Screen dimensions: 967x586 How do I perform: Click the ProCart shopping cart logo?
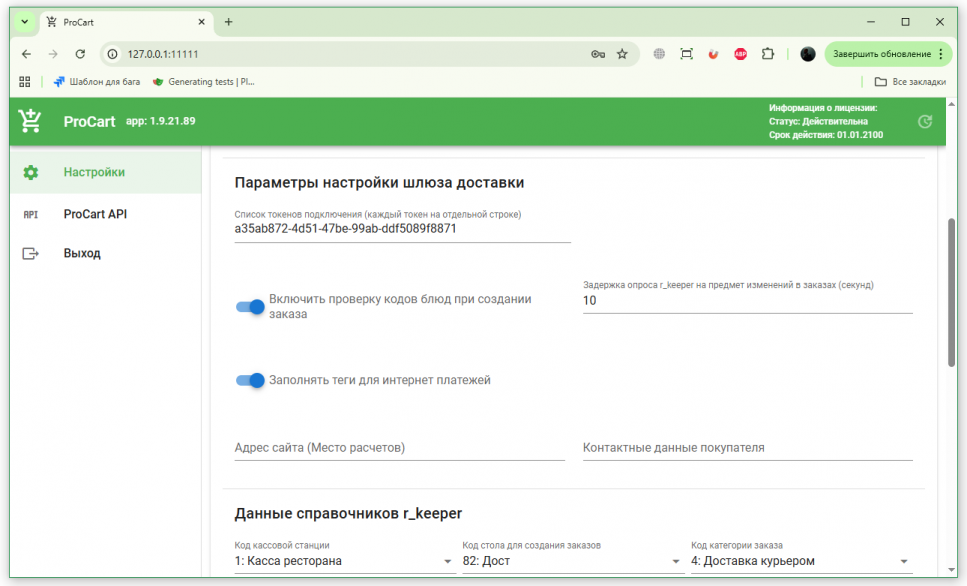point(30,121)
